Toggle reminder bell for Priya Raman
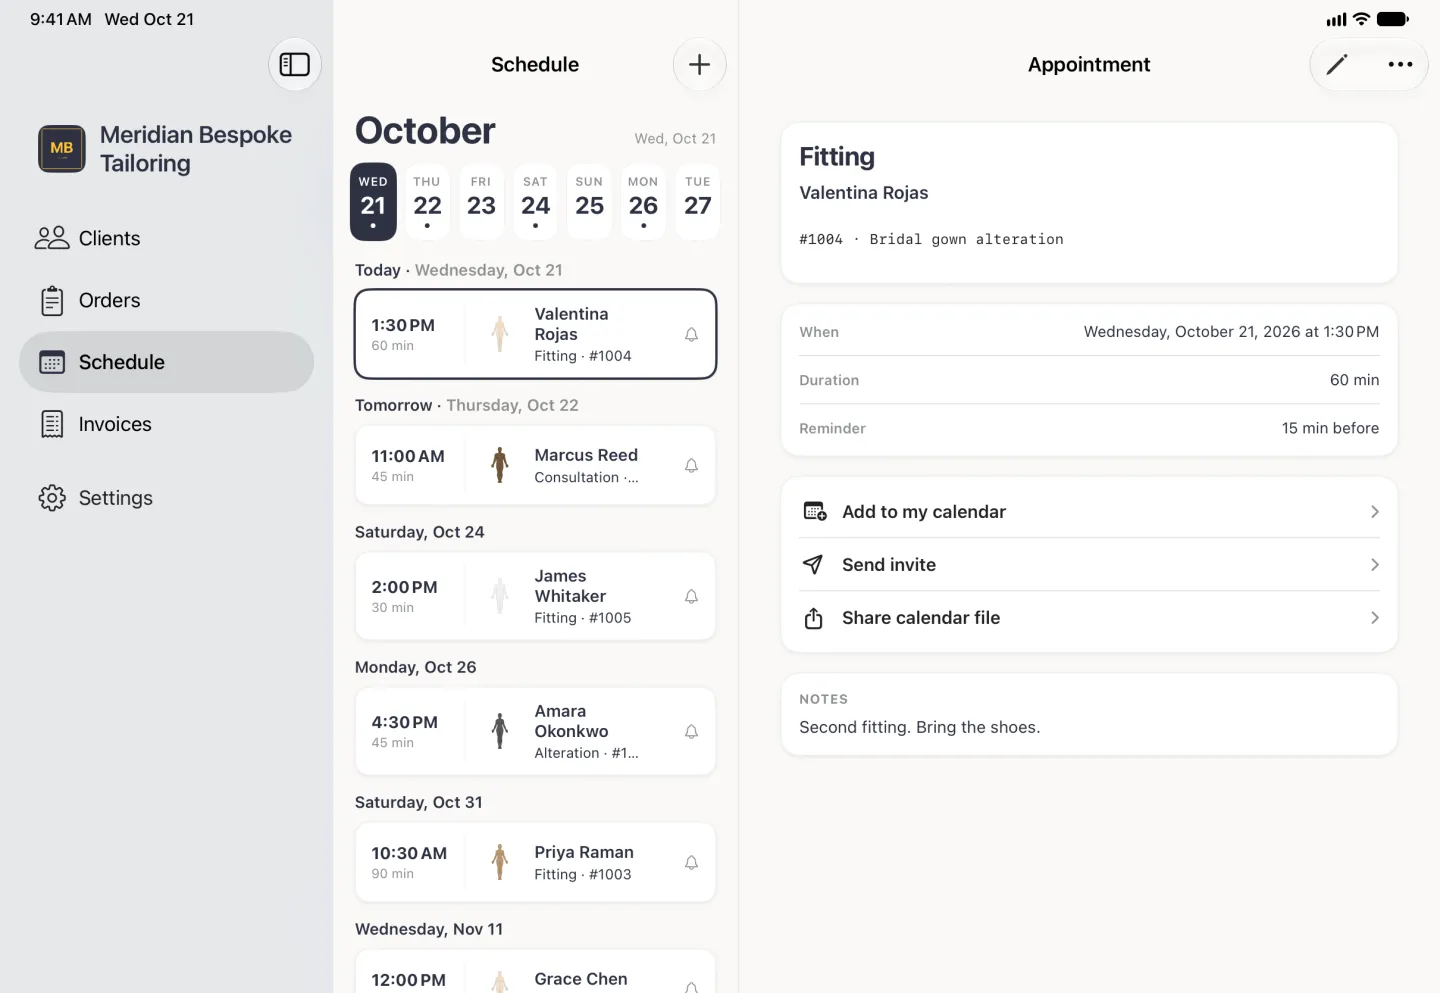1440x993 pixels. (691, 863)
